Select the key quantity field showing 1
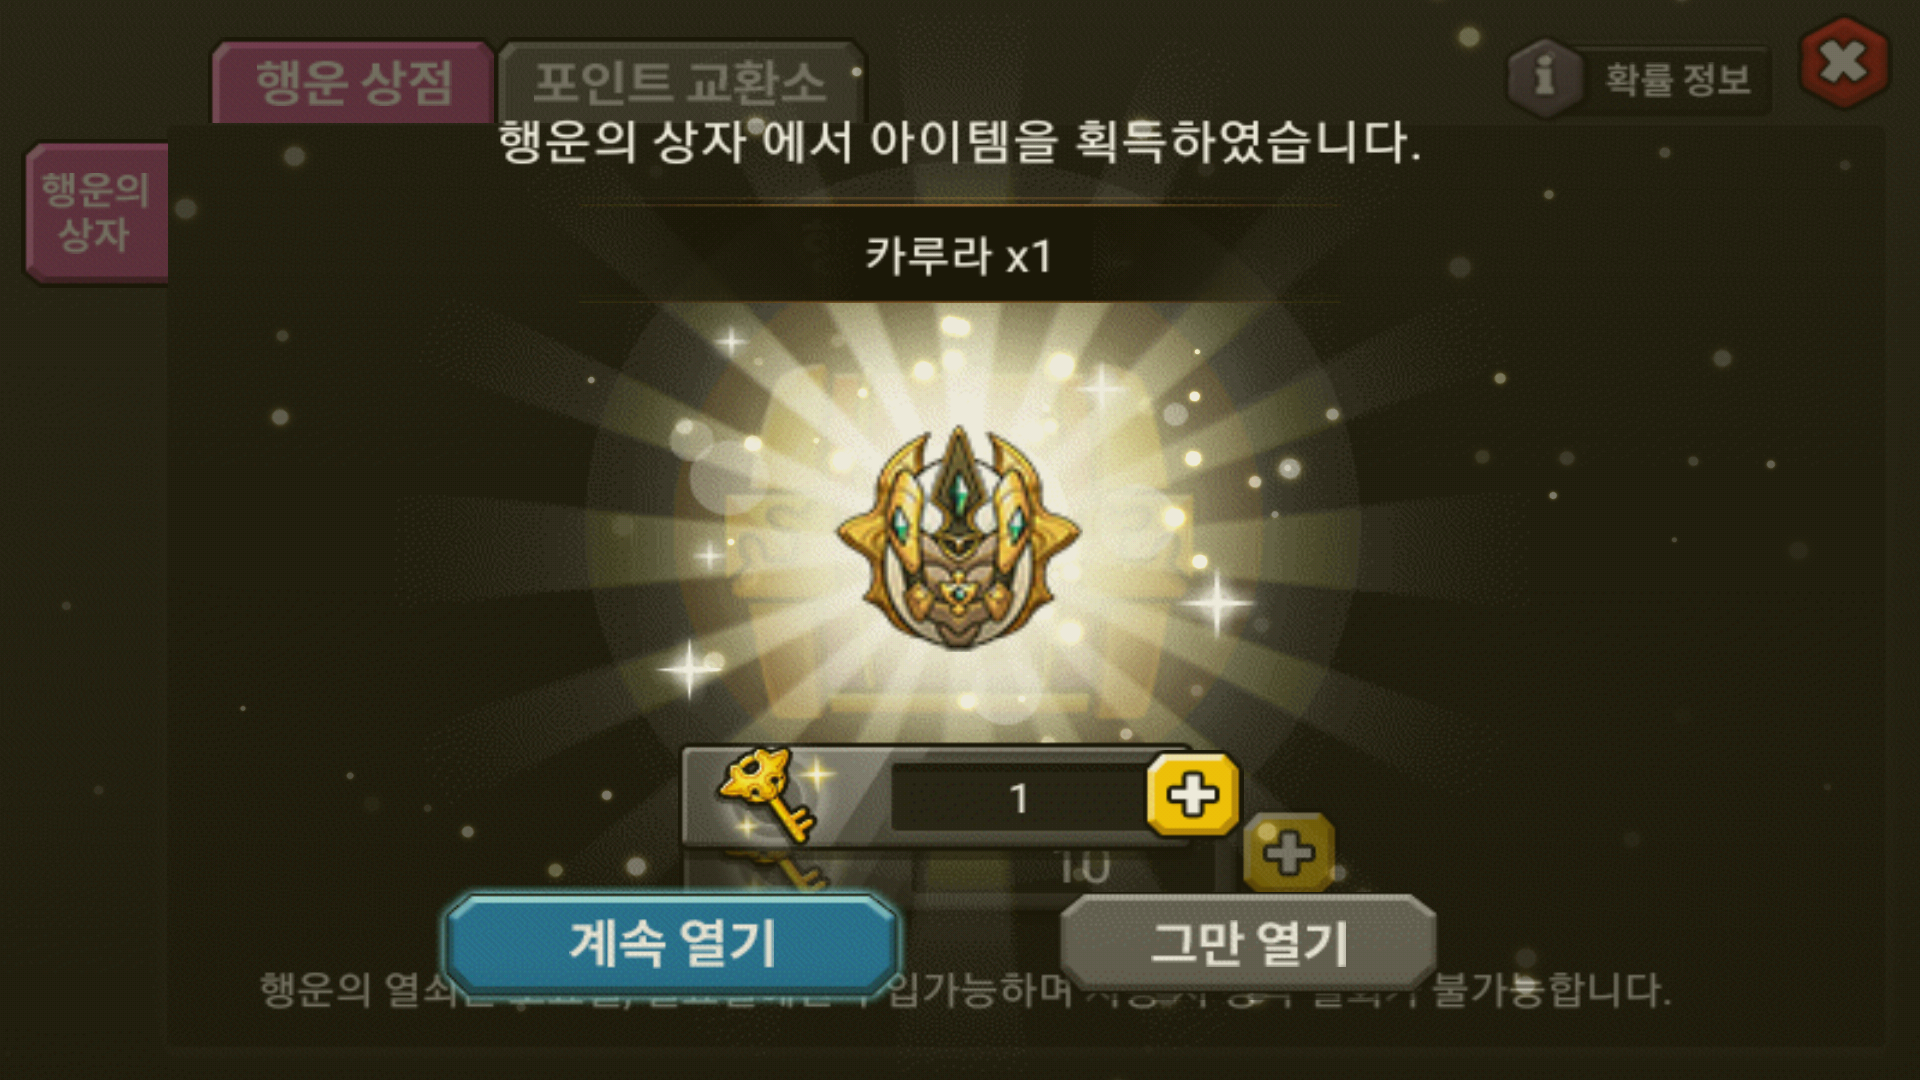The image size is (1920, 1080). pyautogui.click(x=1018, y=798)
